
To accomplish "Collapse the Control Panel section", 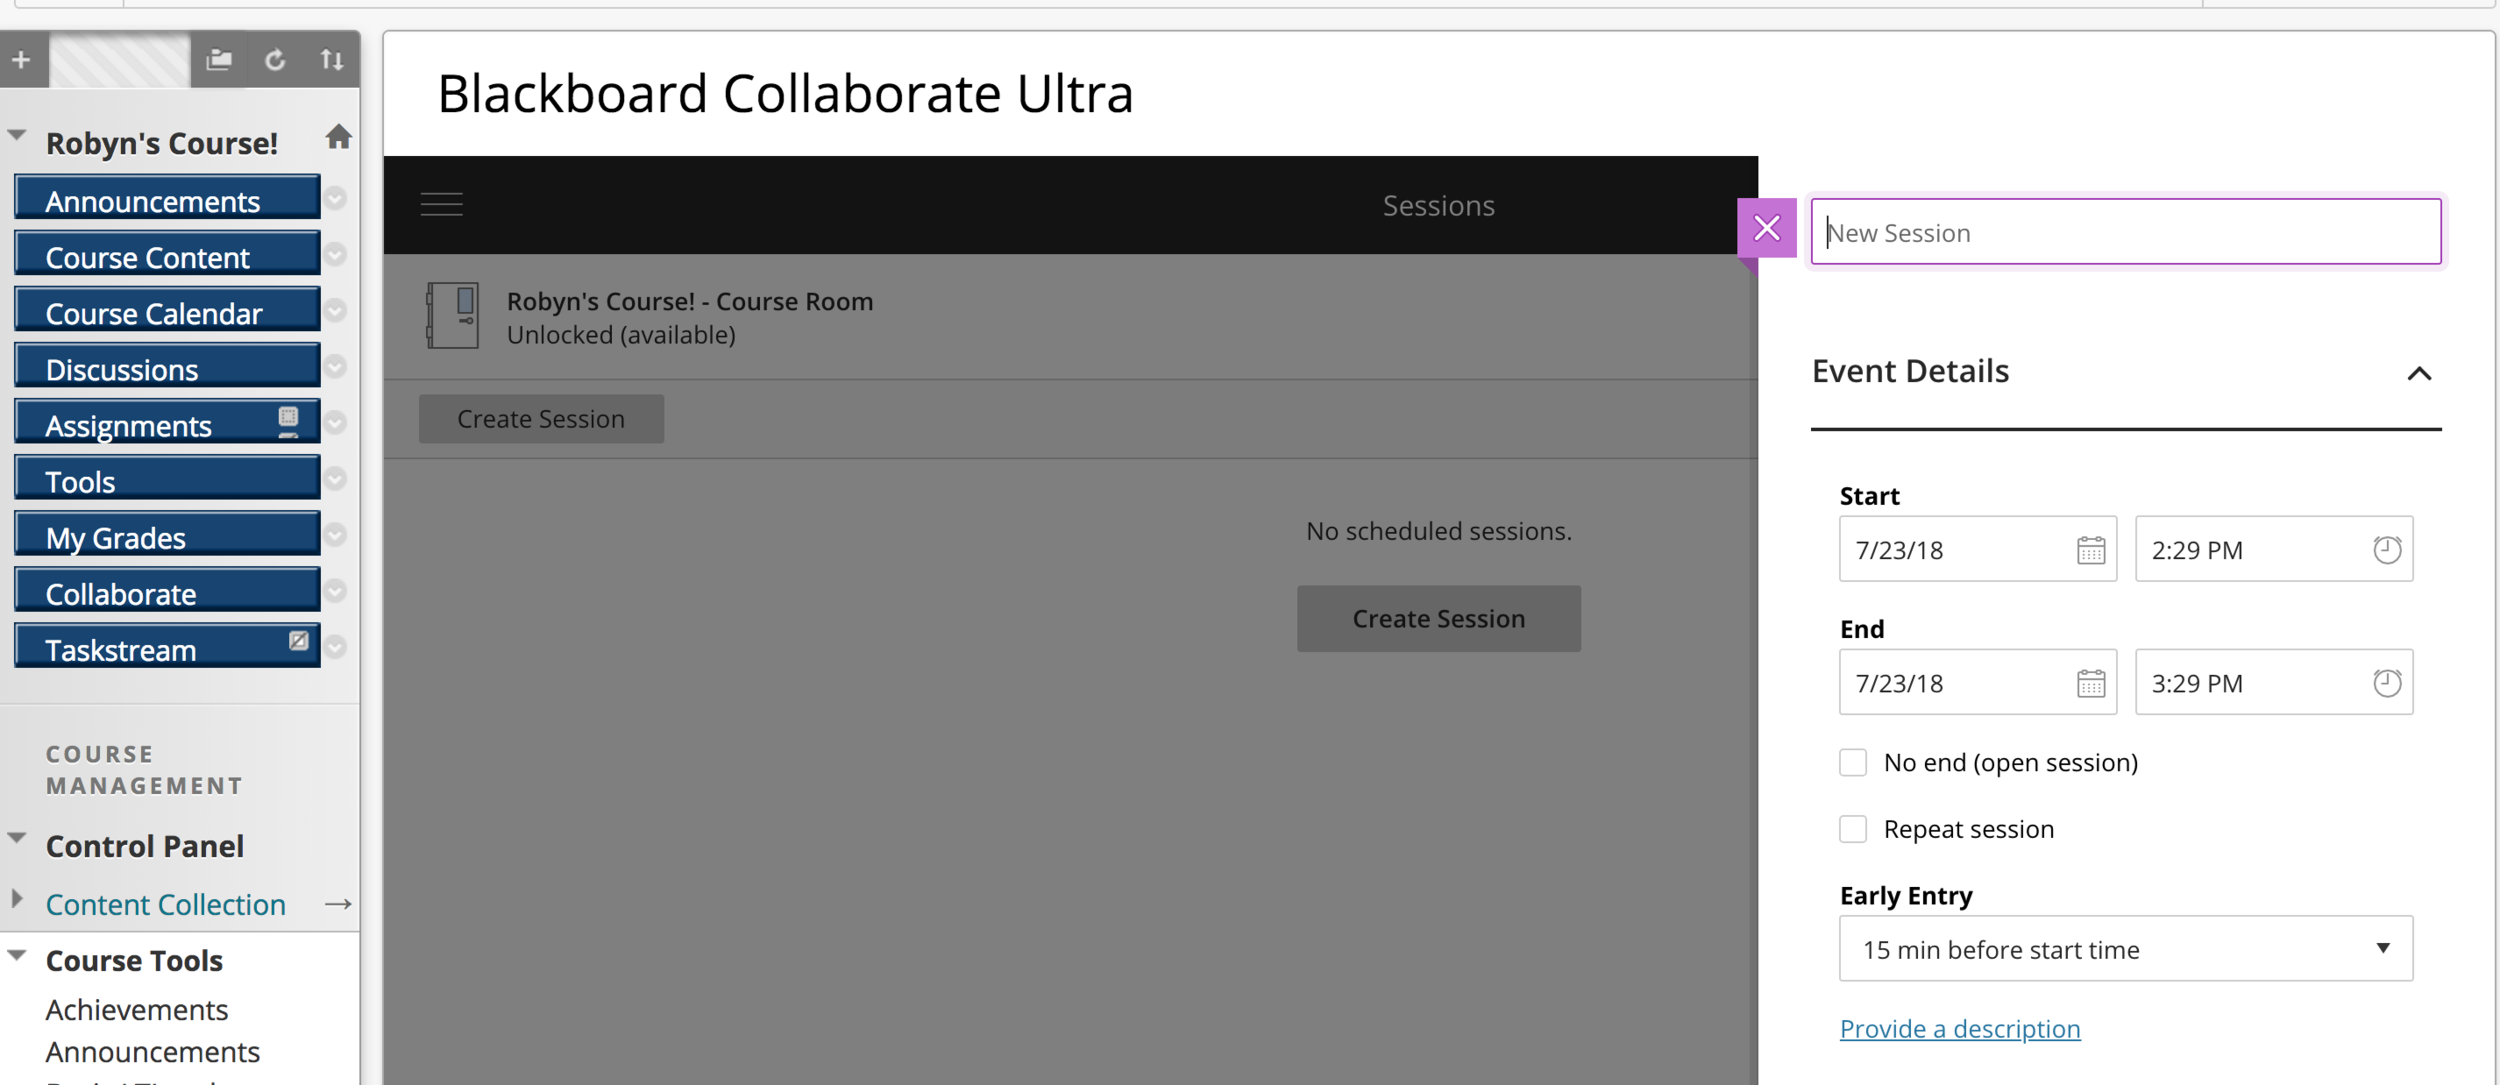I will point(17,838).
